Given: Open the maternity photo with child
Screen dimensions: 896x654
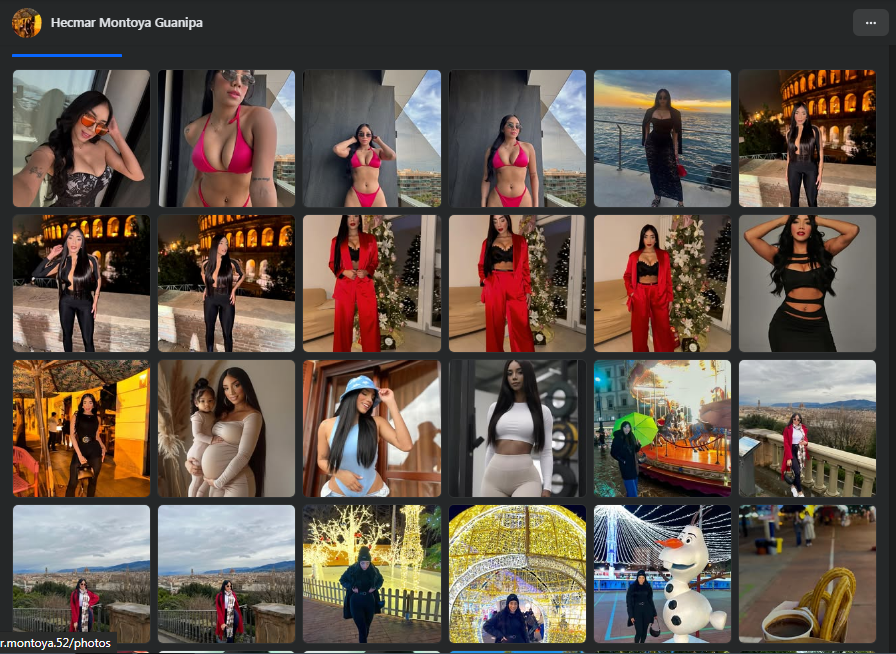Looking at the screenshot, I should click(x=226, y=428).
